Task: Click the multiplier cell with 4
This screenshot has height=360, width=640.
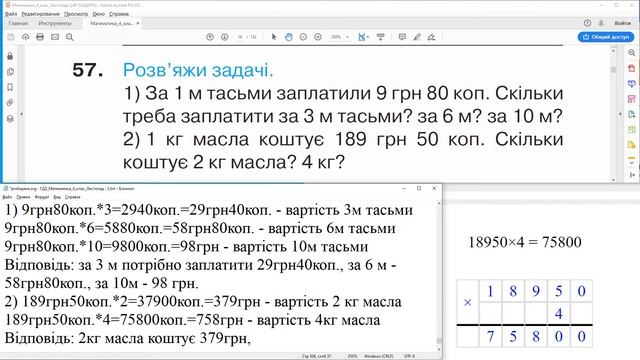Action: pyautogui.click(x=559, y=313)
